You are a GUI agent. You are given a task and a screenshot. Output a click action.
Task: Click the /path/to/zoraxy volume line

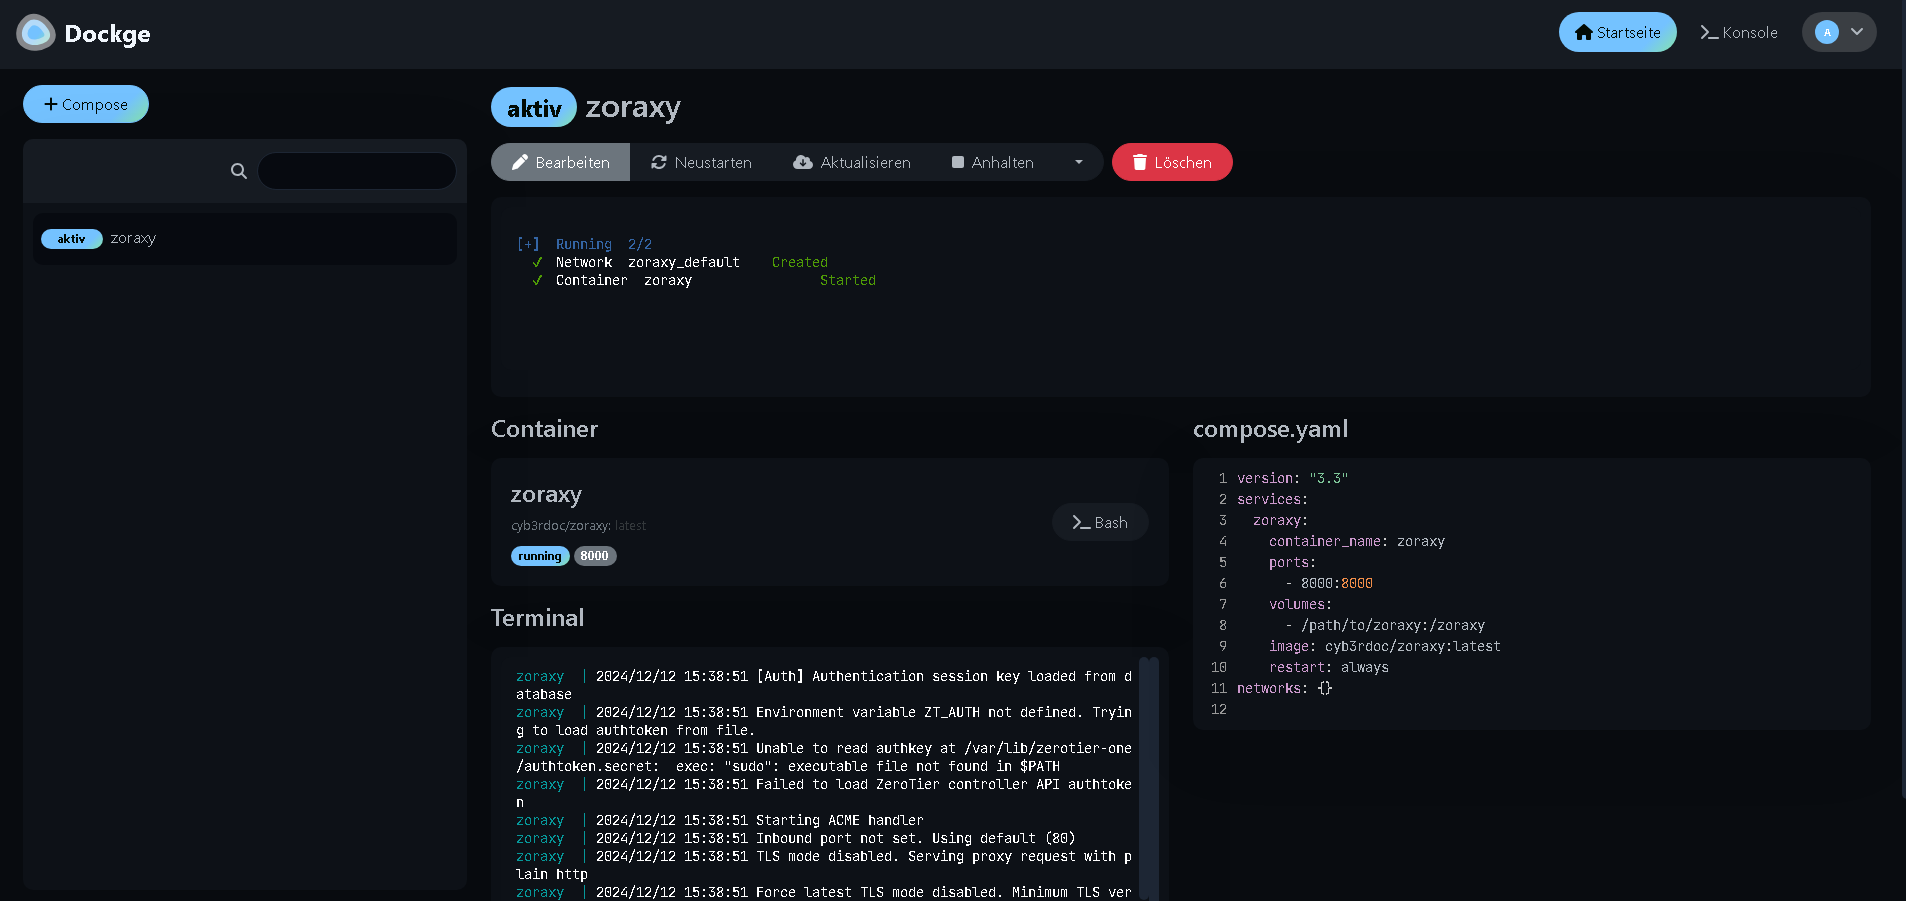click(1385, 625)
